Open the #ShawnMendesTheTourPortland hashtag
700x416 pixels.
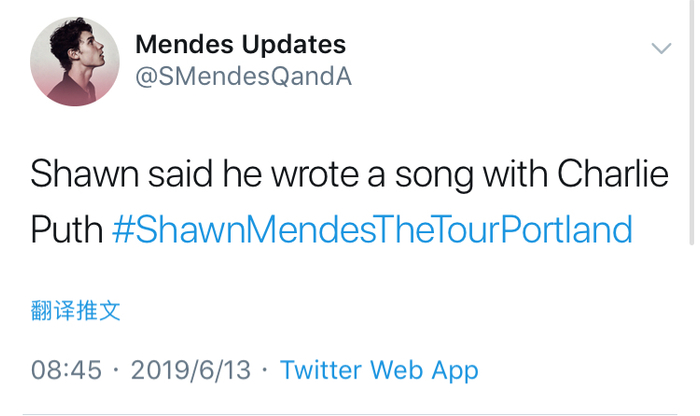(373, 230)
